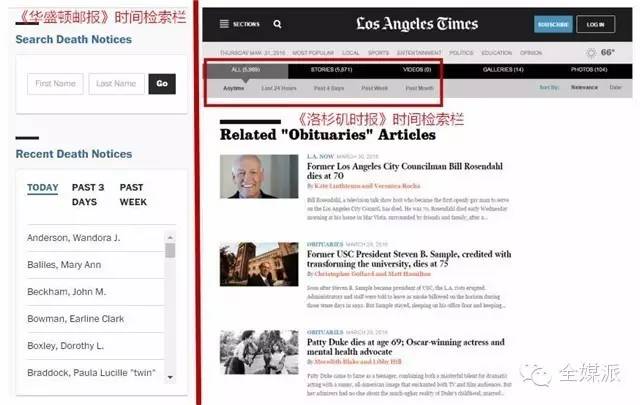This screenshot has height=405, width=640.
Task: Sort results by Relevance
Action: pos(584,87)
